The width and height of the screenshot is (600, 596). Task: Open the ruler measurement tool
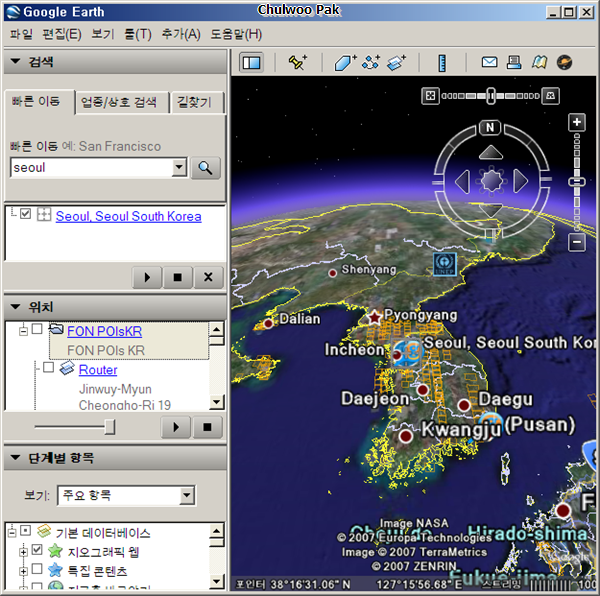[442, 63]
